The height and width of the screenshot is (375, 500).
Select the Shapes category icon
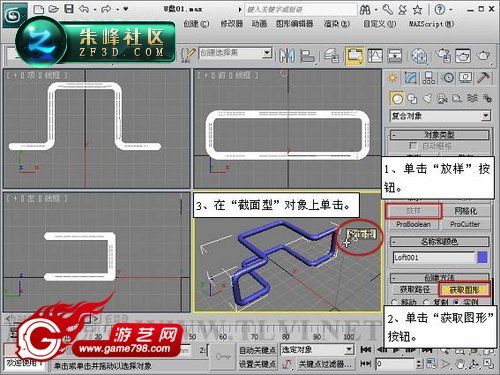[x=412, y=98]
